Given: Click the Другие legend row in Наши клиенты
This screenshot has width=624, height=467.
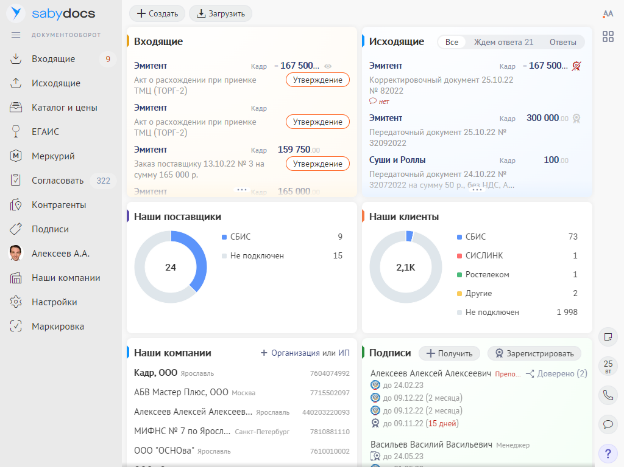Looking at the screenshot, I should coord(517,293).
